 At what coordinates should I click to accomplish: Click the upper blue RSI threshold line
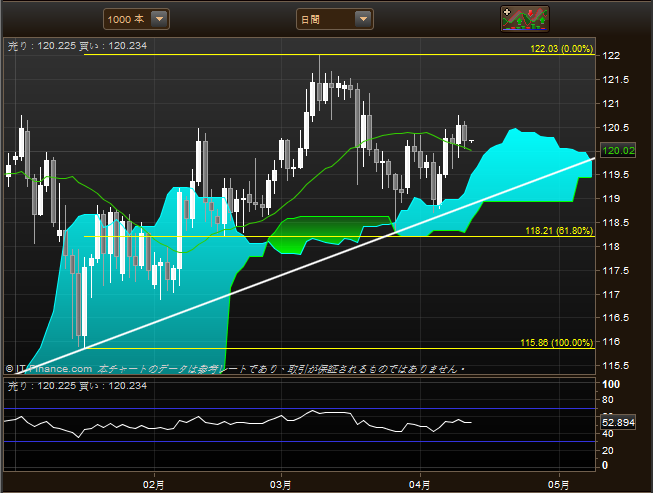pyautogui.click(x=299, y=408)
